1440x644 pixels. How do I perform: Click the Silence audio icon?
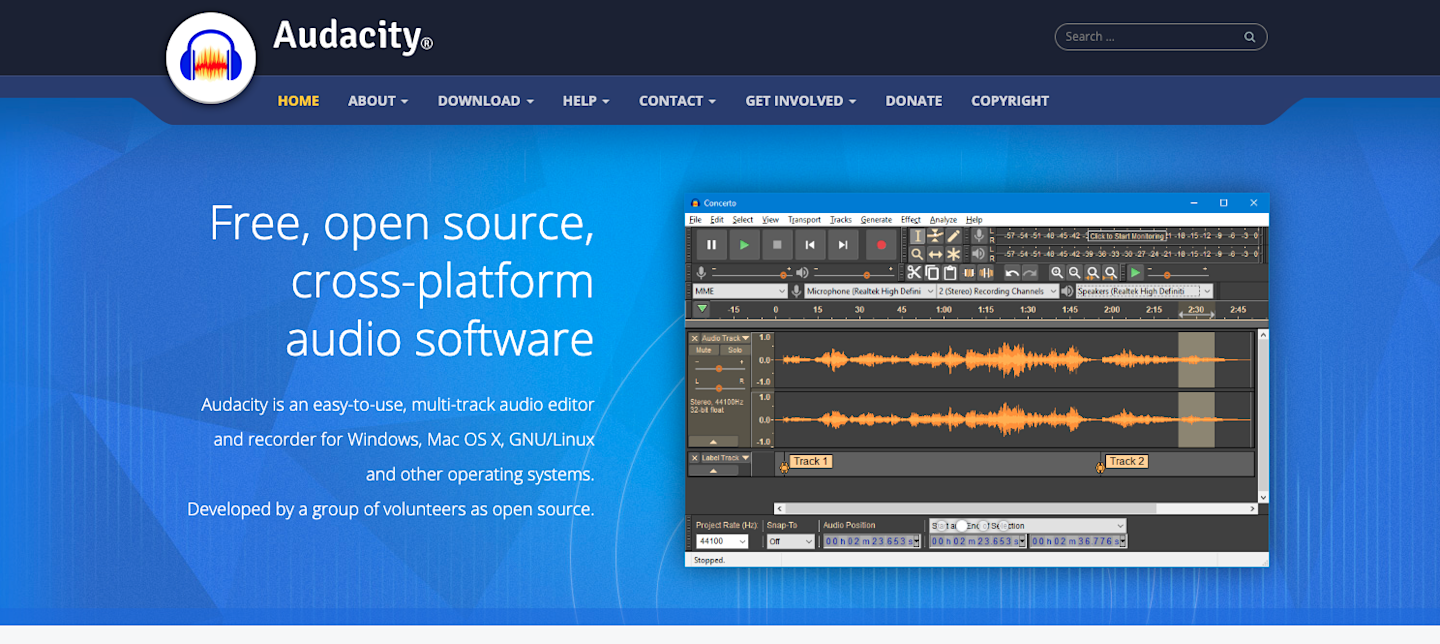pos(986,273)
